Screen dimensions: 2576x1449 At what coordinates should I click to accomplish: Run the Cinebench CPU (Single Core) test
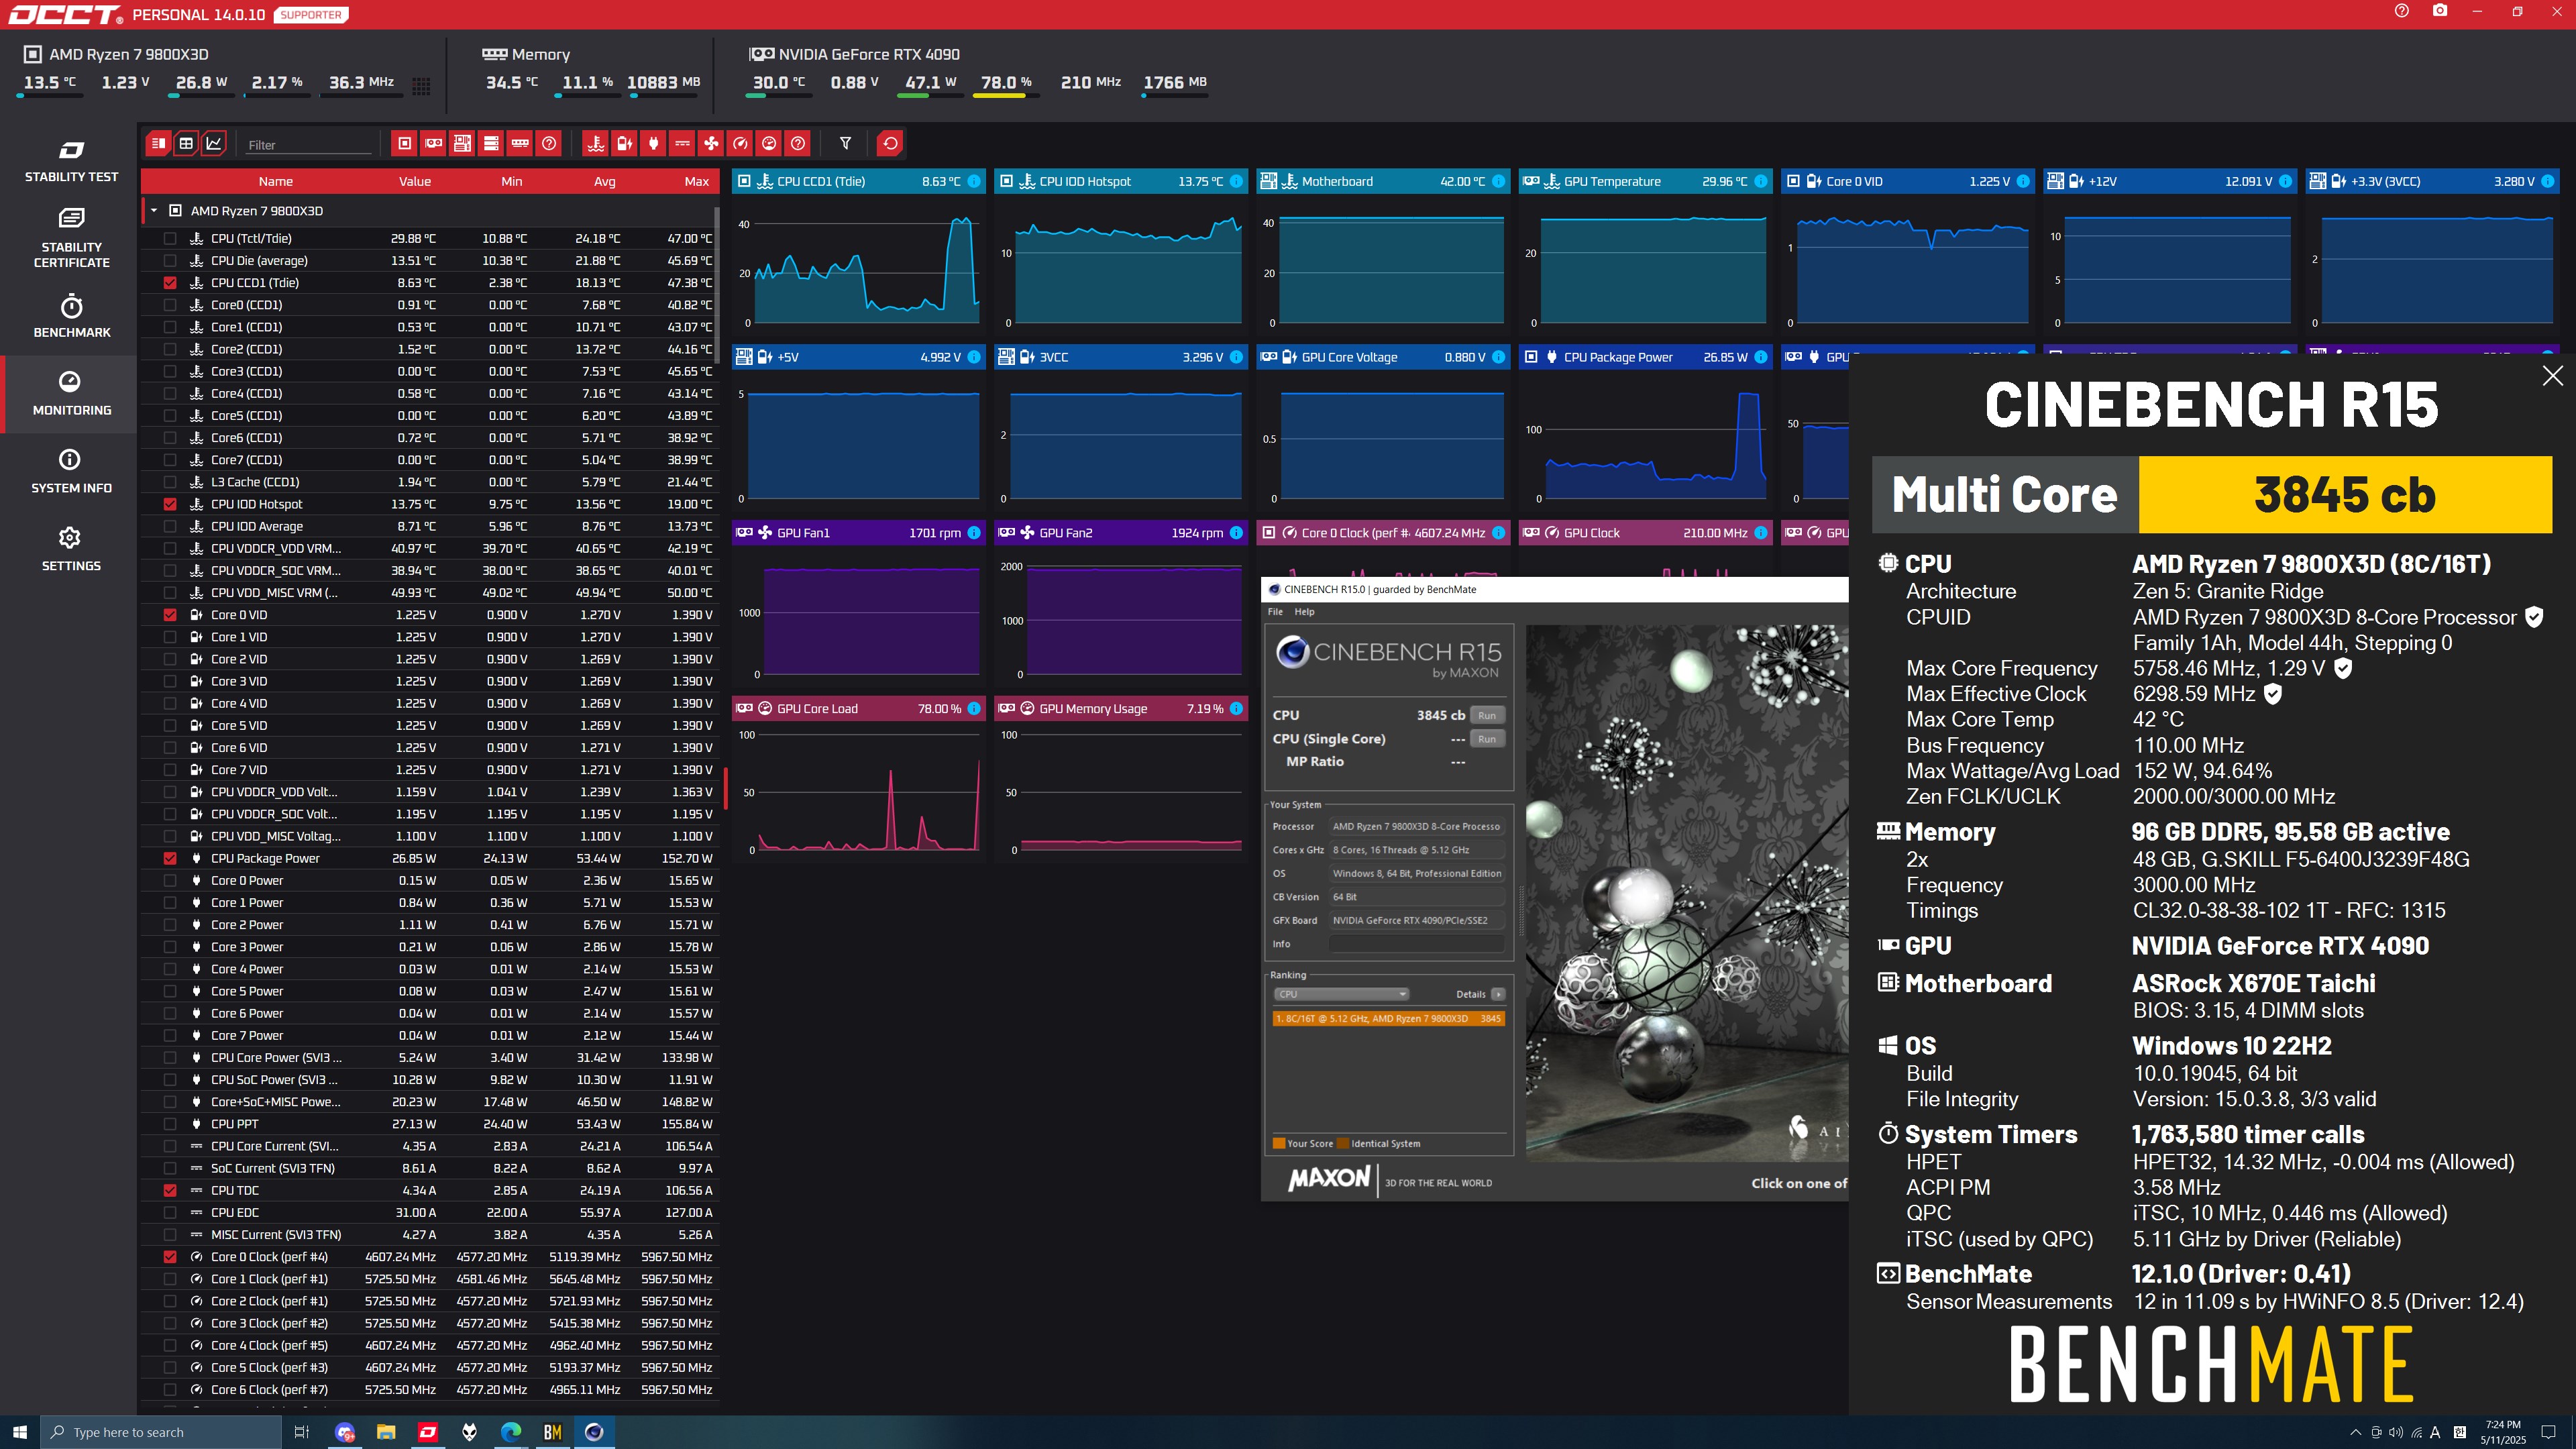pyautogui.click(x=1487, y=739)
